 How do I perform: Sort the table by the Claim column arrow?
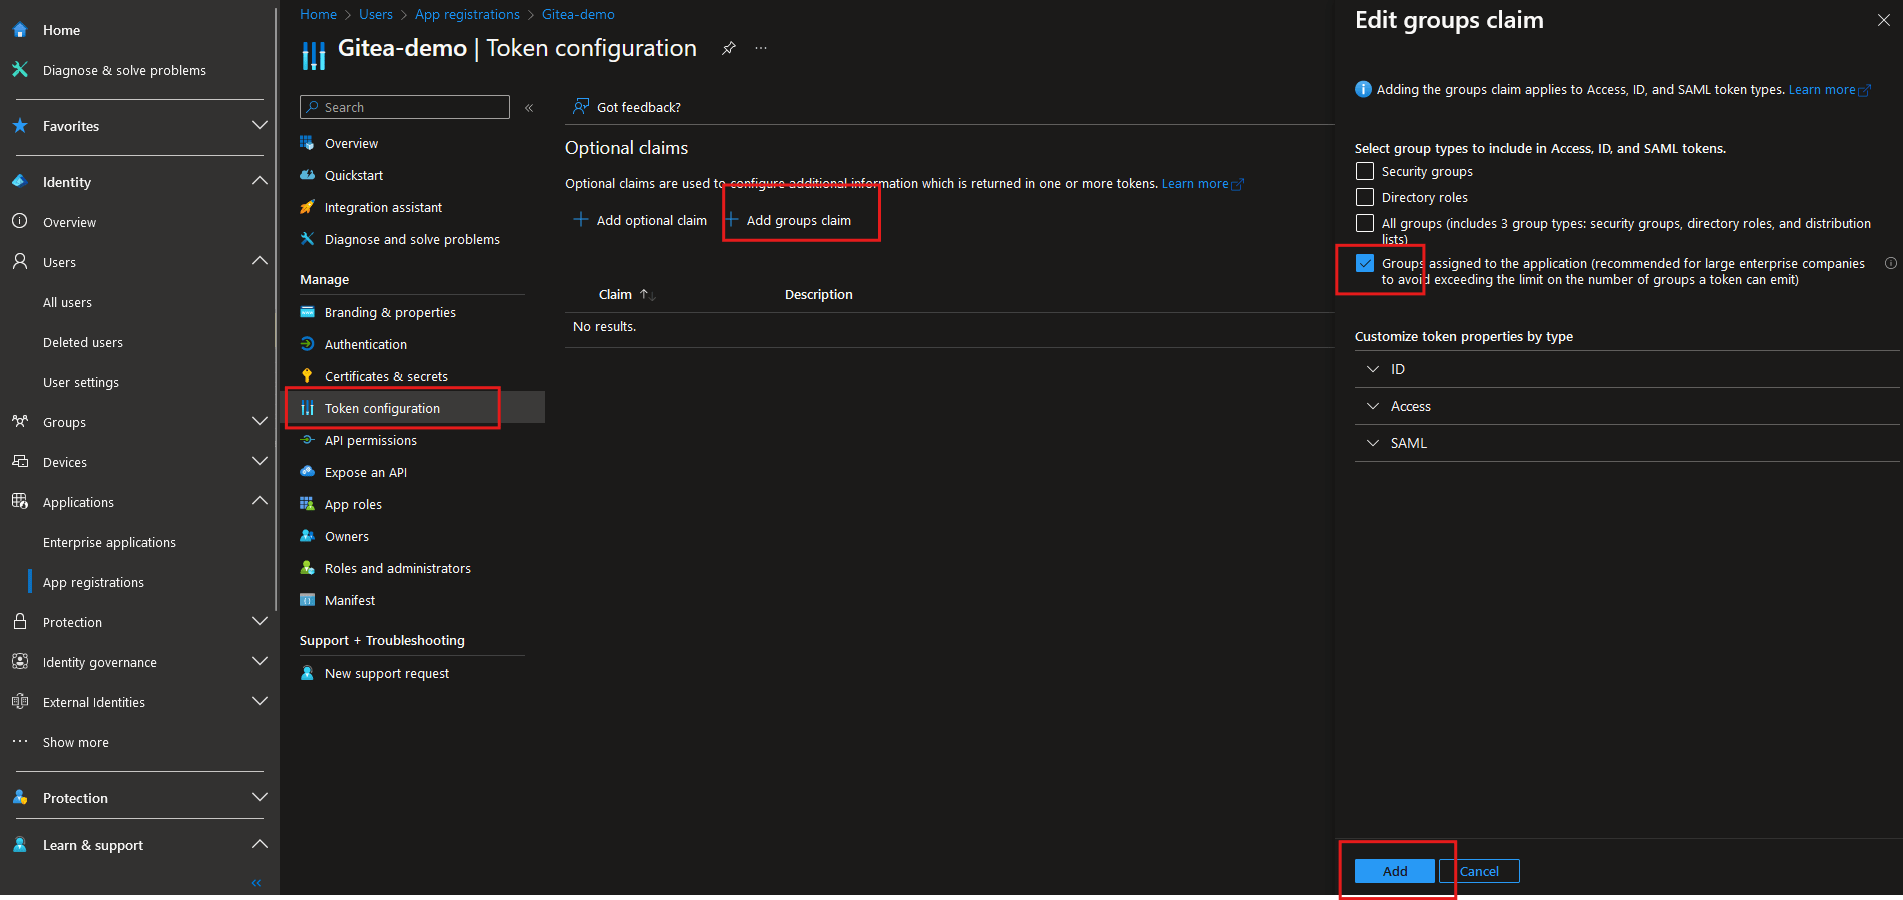tap(647, 295)
